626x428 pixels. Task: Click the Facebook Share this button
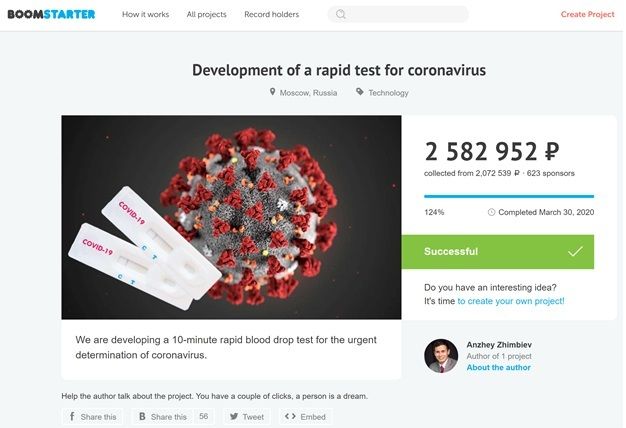(92, 417)
